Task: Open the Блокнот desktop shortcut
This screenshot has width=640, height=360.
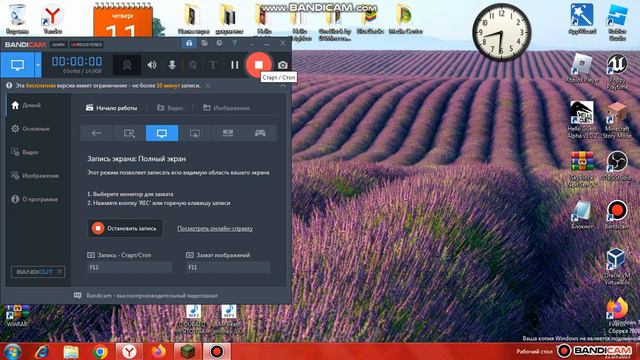Action: click(582, 215)
